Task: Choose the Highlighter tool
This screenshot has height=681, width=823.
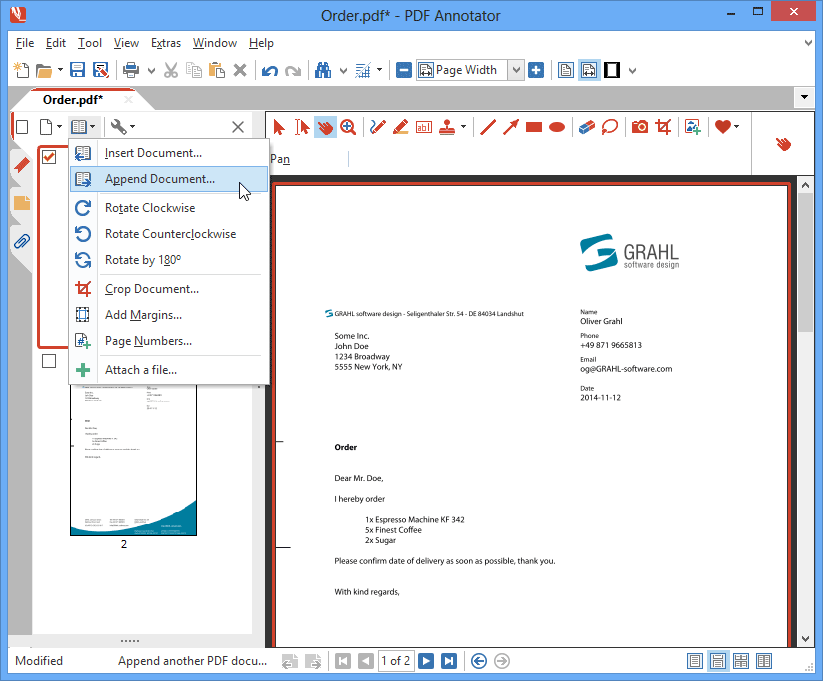Action: pyautogui.click(x=400, y=126)
